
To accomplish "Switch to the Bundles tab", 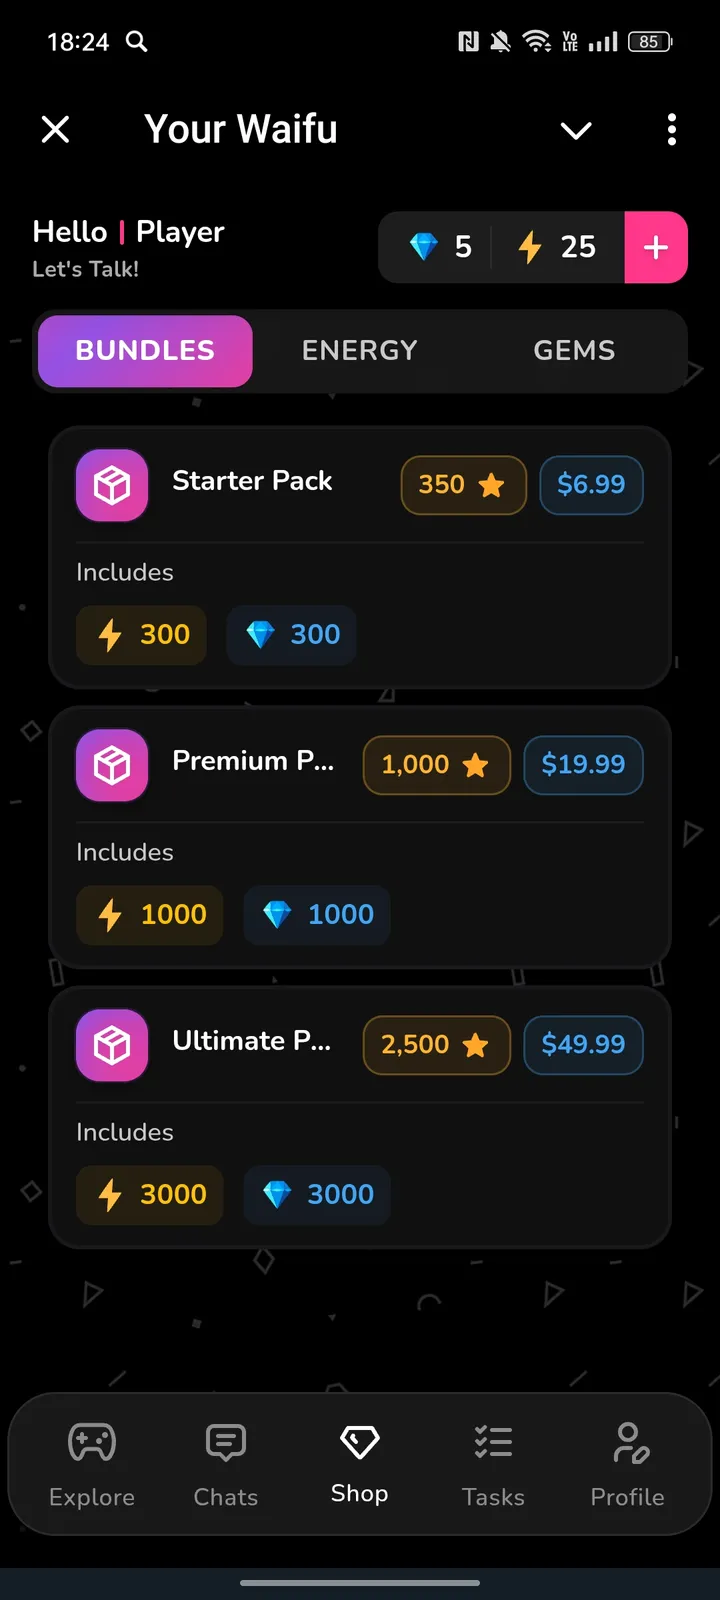I will (x=145, y=350).
